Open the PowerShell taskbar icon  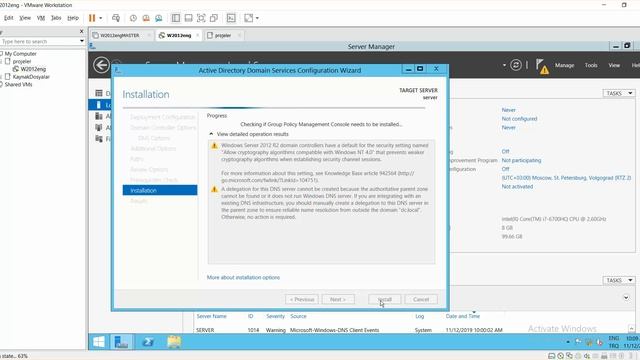148,342
